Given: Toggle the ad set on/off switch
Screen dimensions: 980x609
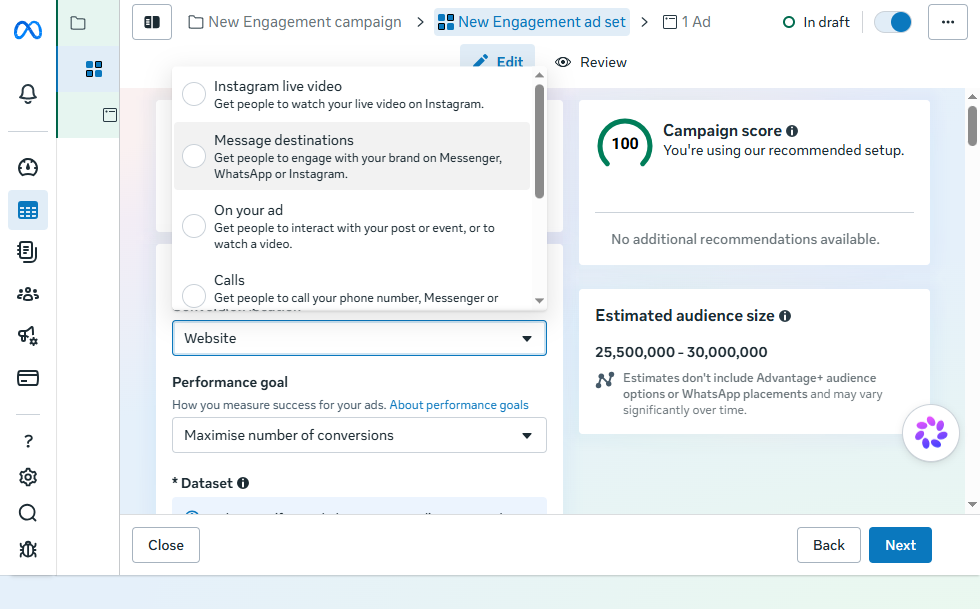Looking at the screenshot, I should 892,23.
